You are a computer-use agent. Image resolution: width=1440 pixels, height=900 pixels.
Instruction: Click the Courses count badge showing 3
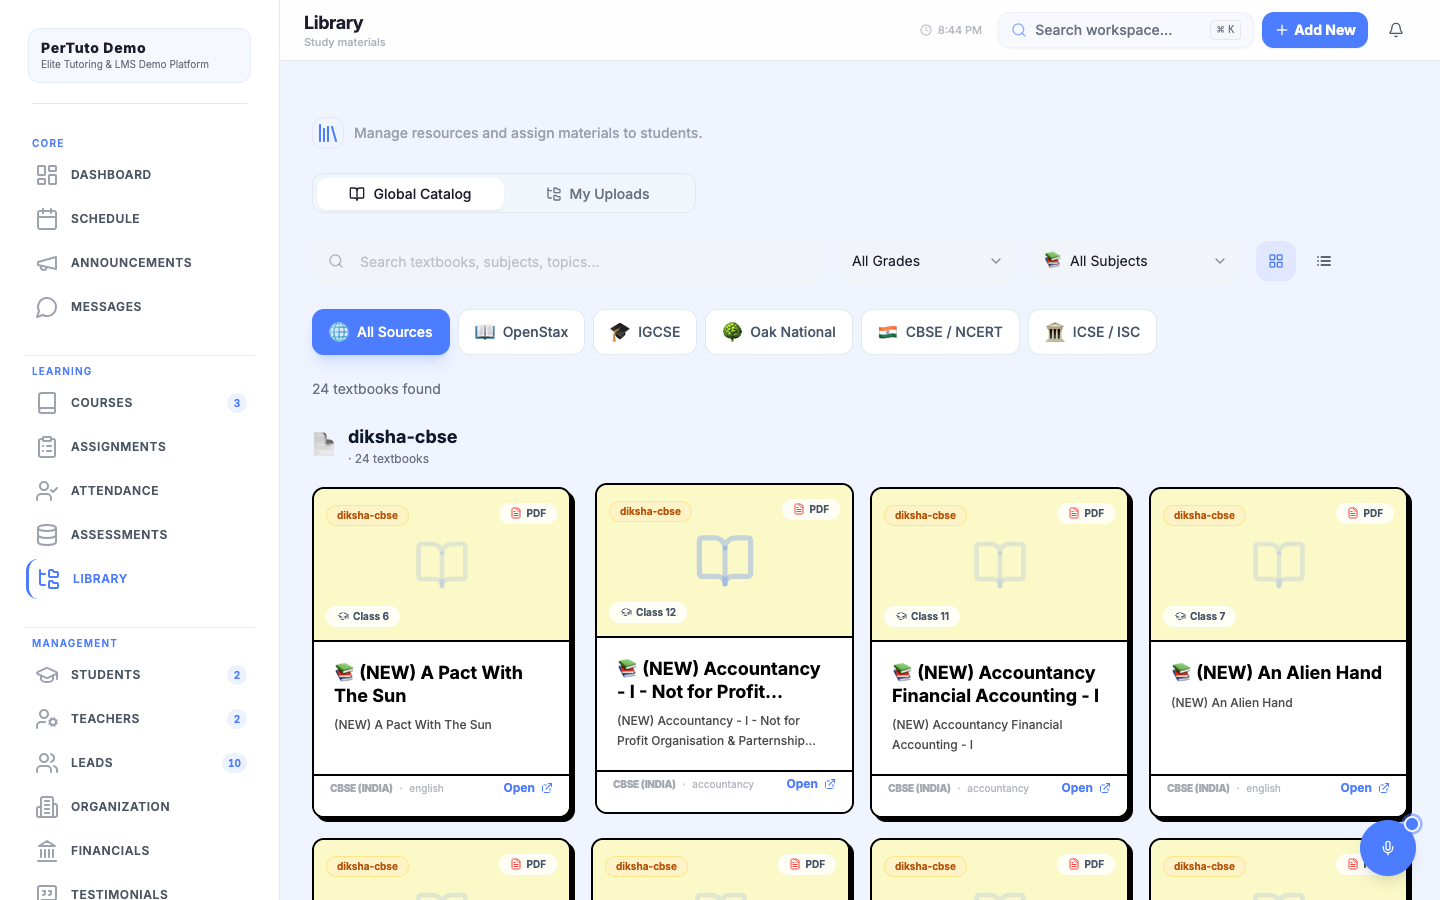tap(237, 403)
